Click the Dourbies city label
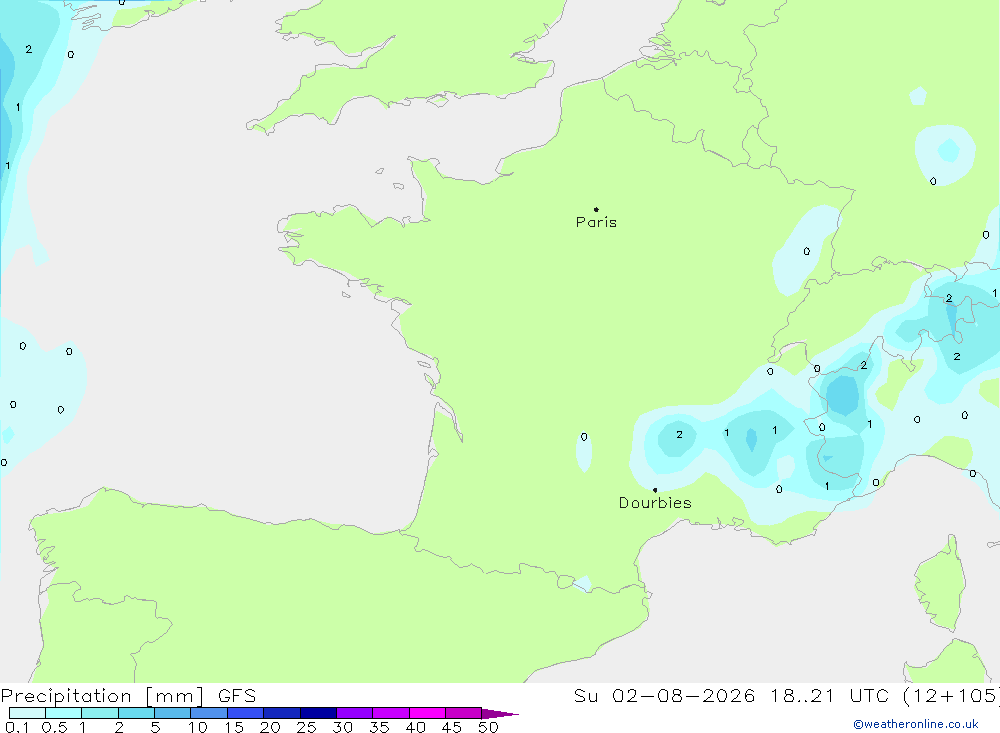This screenshot has height=733, width=1000. click(x=655, y=503)
